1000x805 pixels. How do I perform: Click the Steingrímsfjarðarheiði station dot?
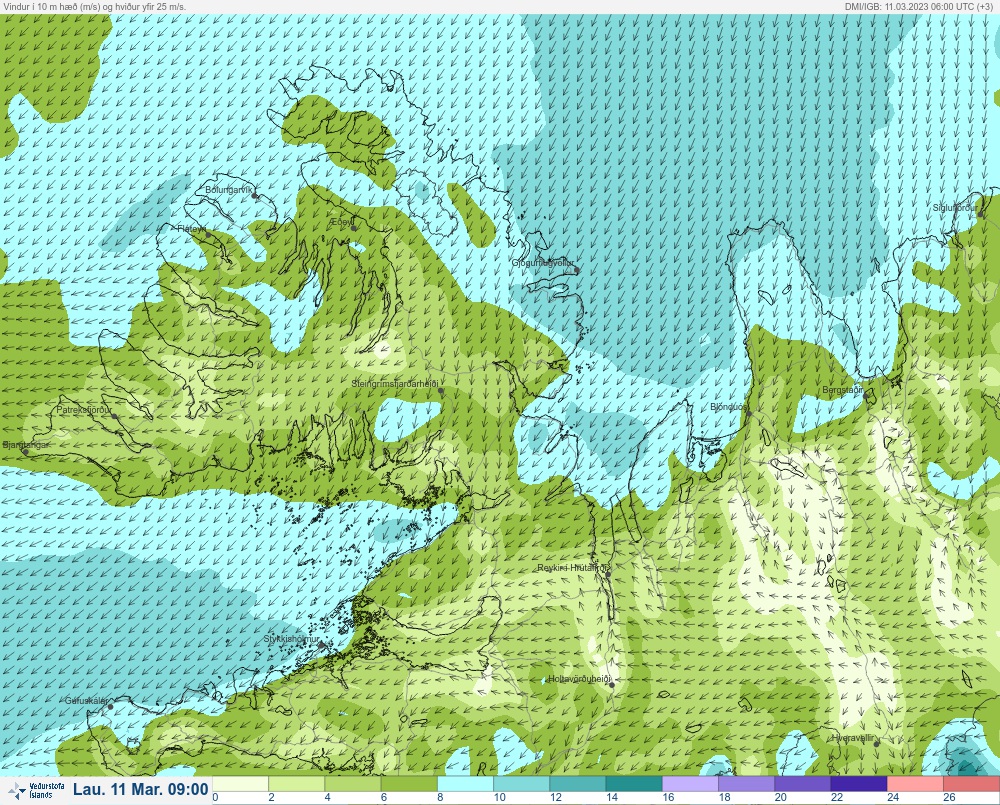click(x=441, y=390)
